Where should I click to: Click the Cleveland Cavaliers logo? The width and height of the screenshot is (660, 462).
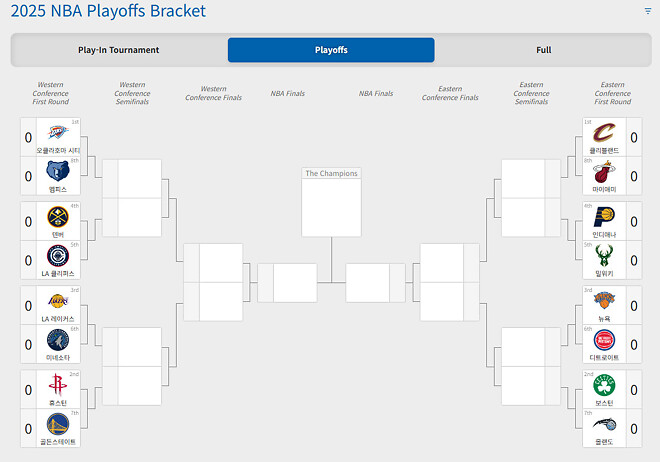coord(604,133)
